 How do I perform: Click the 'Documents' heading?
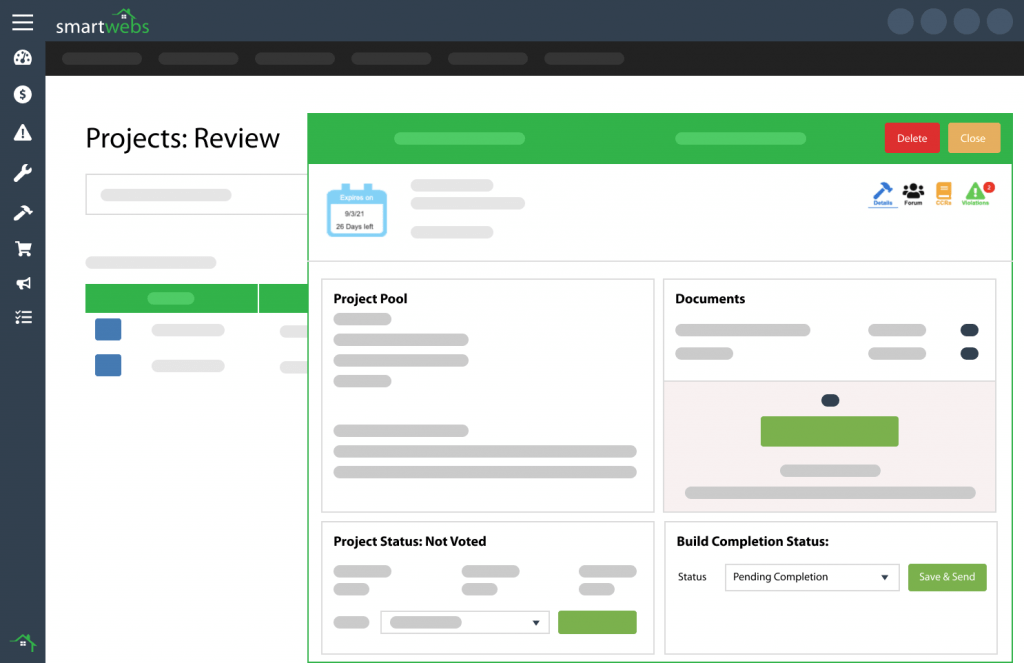click(710, 299)
